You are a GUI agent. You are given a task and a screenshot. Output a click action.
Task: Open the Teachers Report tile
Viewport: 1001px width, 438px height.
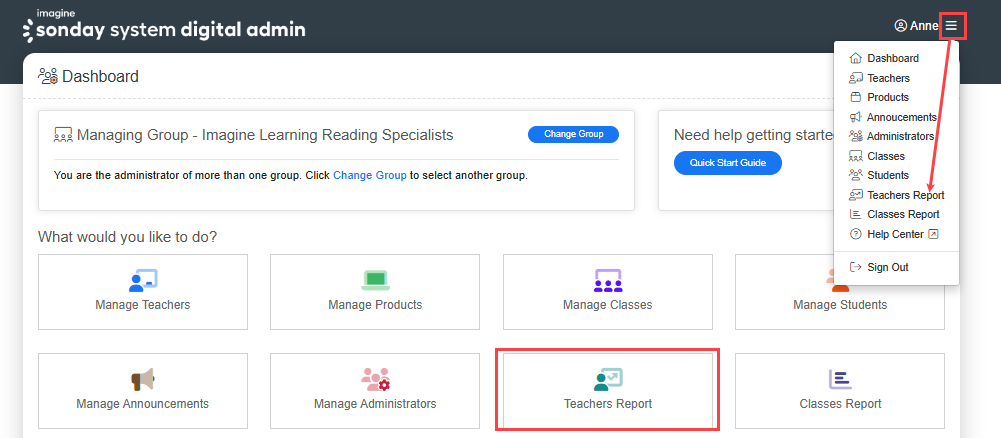(x=608, y=391)
